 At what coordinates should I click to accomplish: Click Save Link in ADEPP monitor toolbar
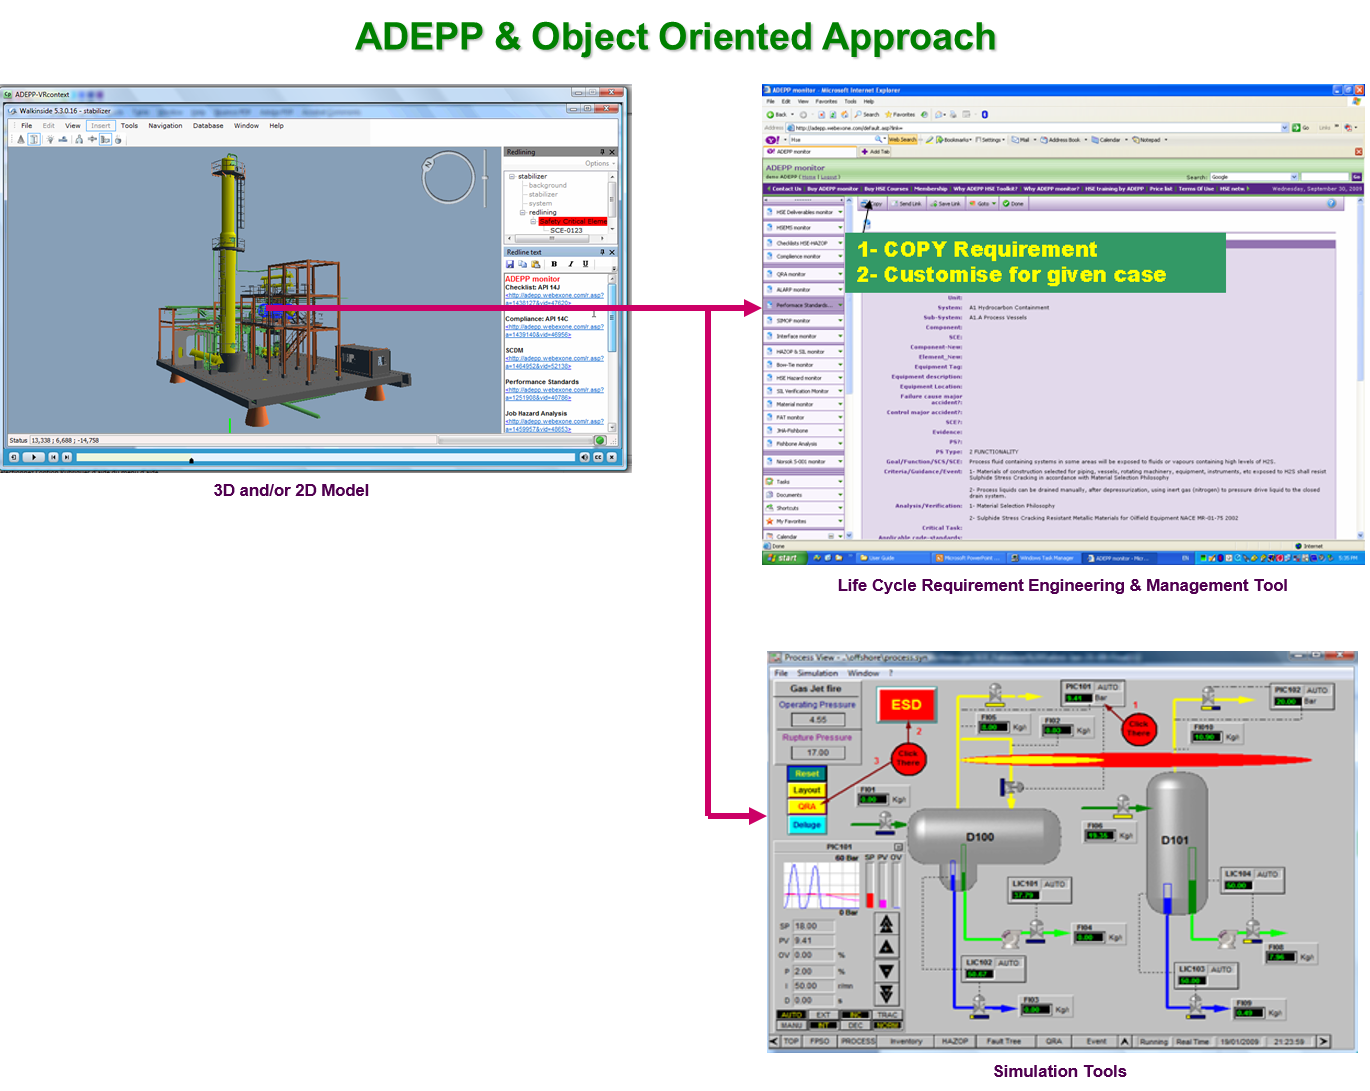click(x=946, y=203)
